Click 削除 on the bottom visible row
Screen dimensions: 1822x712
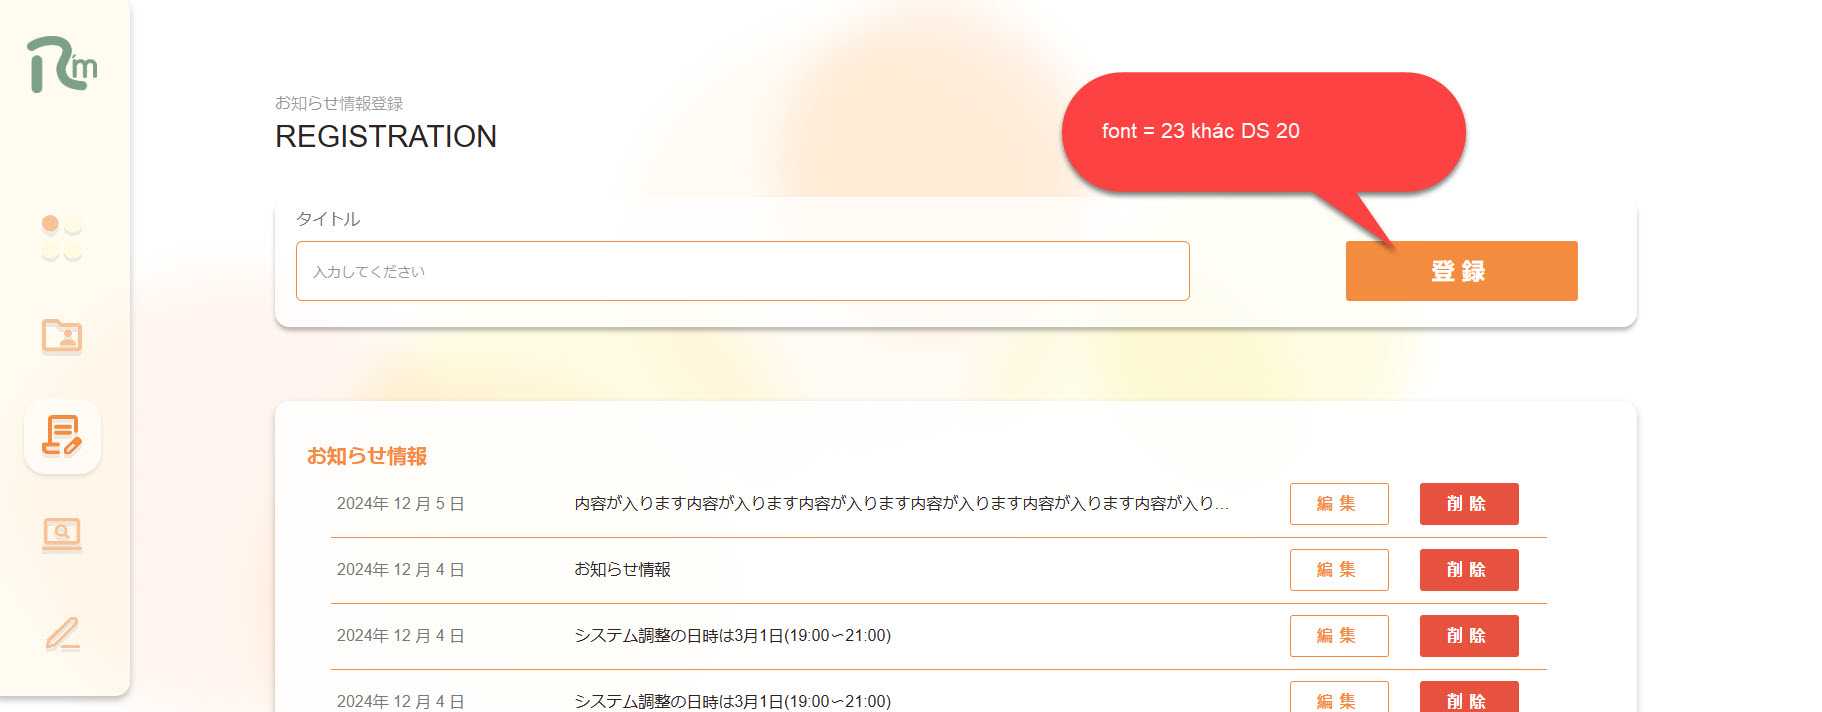click(x=1469, y=698)
